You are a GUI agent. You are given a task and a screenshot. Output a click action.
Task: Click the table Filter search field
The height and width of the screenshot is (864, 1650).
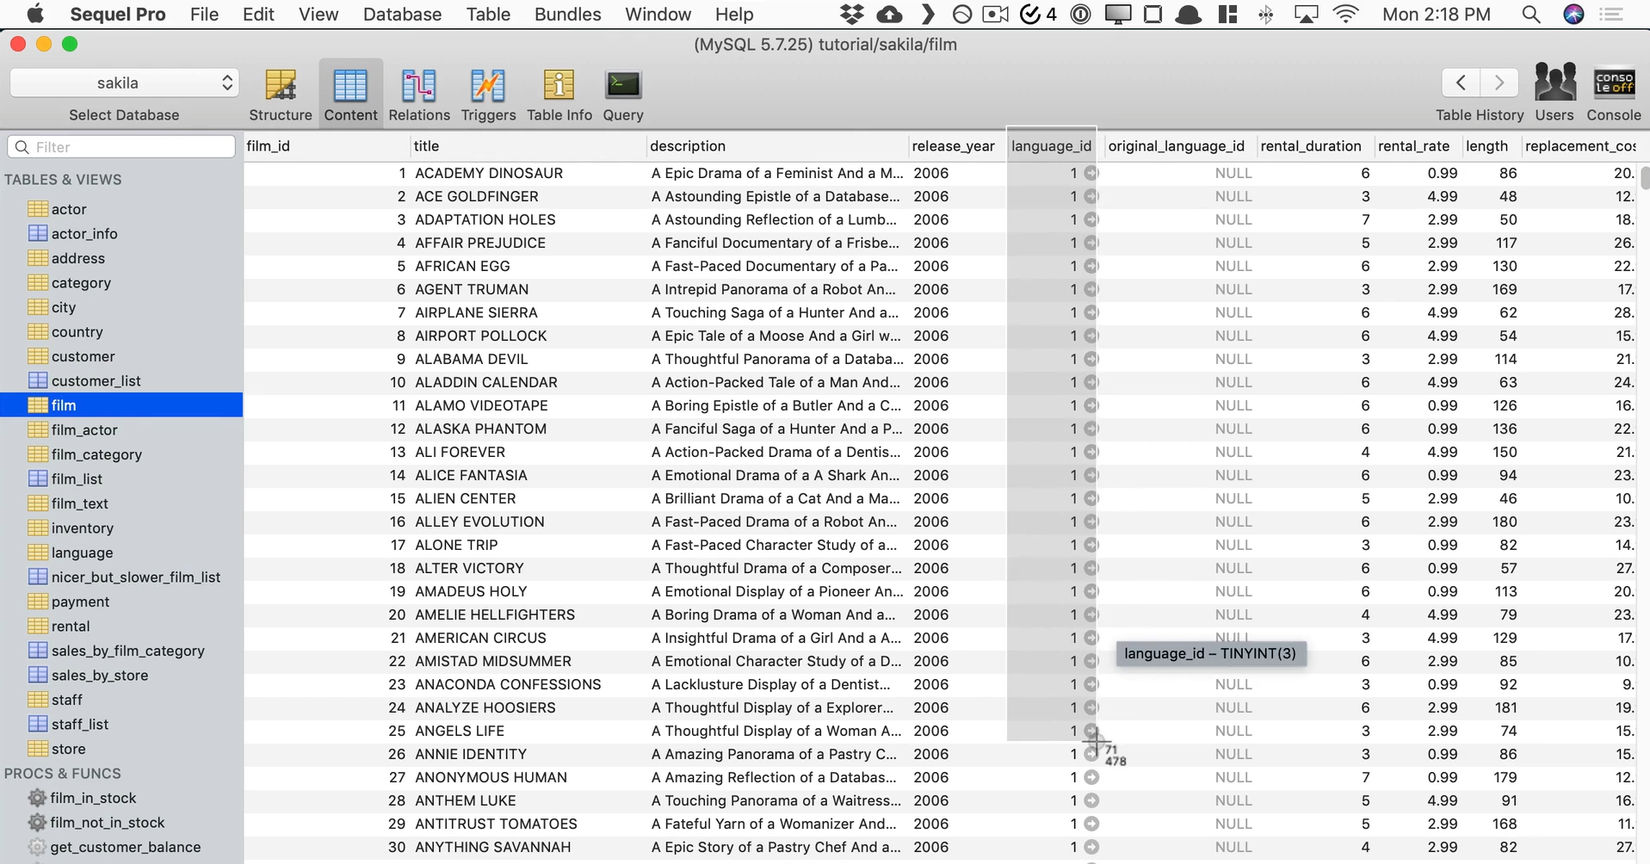pos(122,147)
